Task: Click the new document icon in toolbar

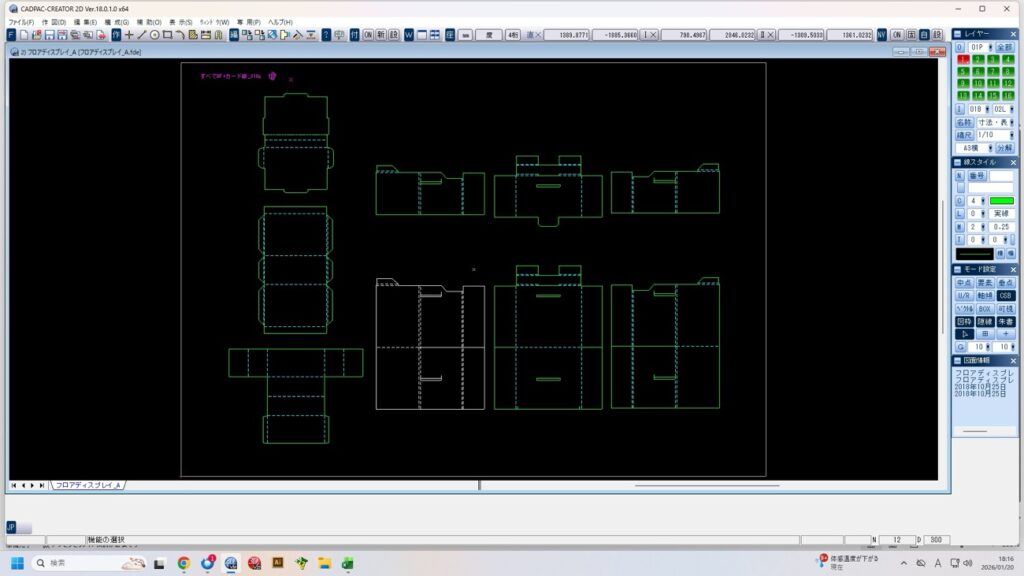Action: tap(24, 35)
